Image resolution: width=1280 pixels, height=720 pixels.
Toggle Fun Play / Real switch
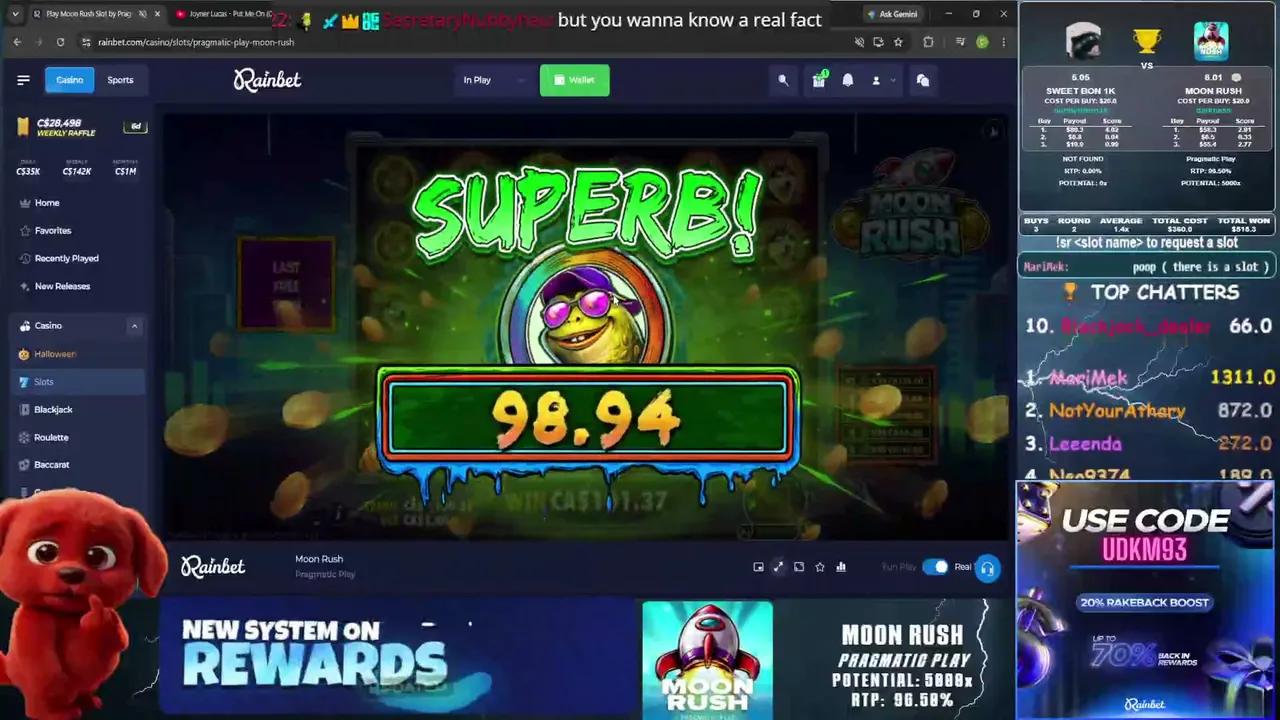pos(935,567)
